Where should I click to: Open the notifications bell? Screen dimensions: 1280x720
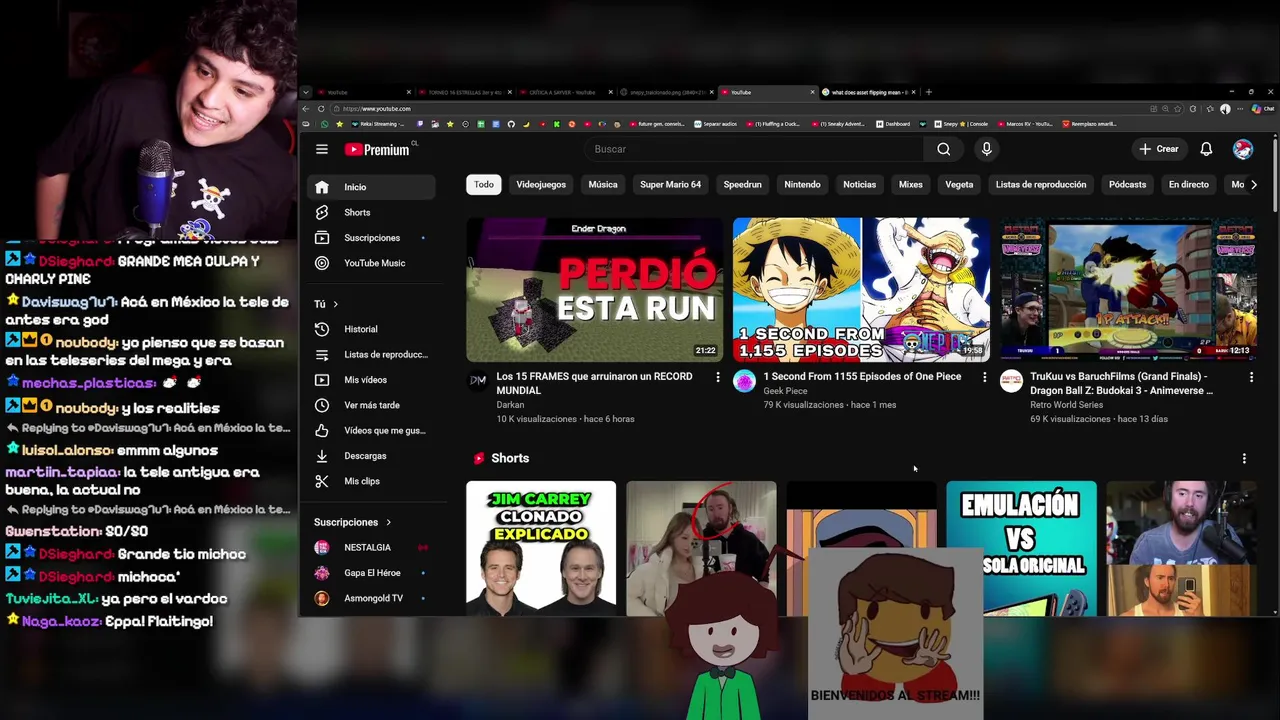tap(1206, 149)
